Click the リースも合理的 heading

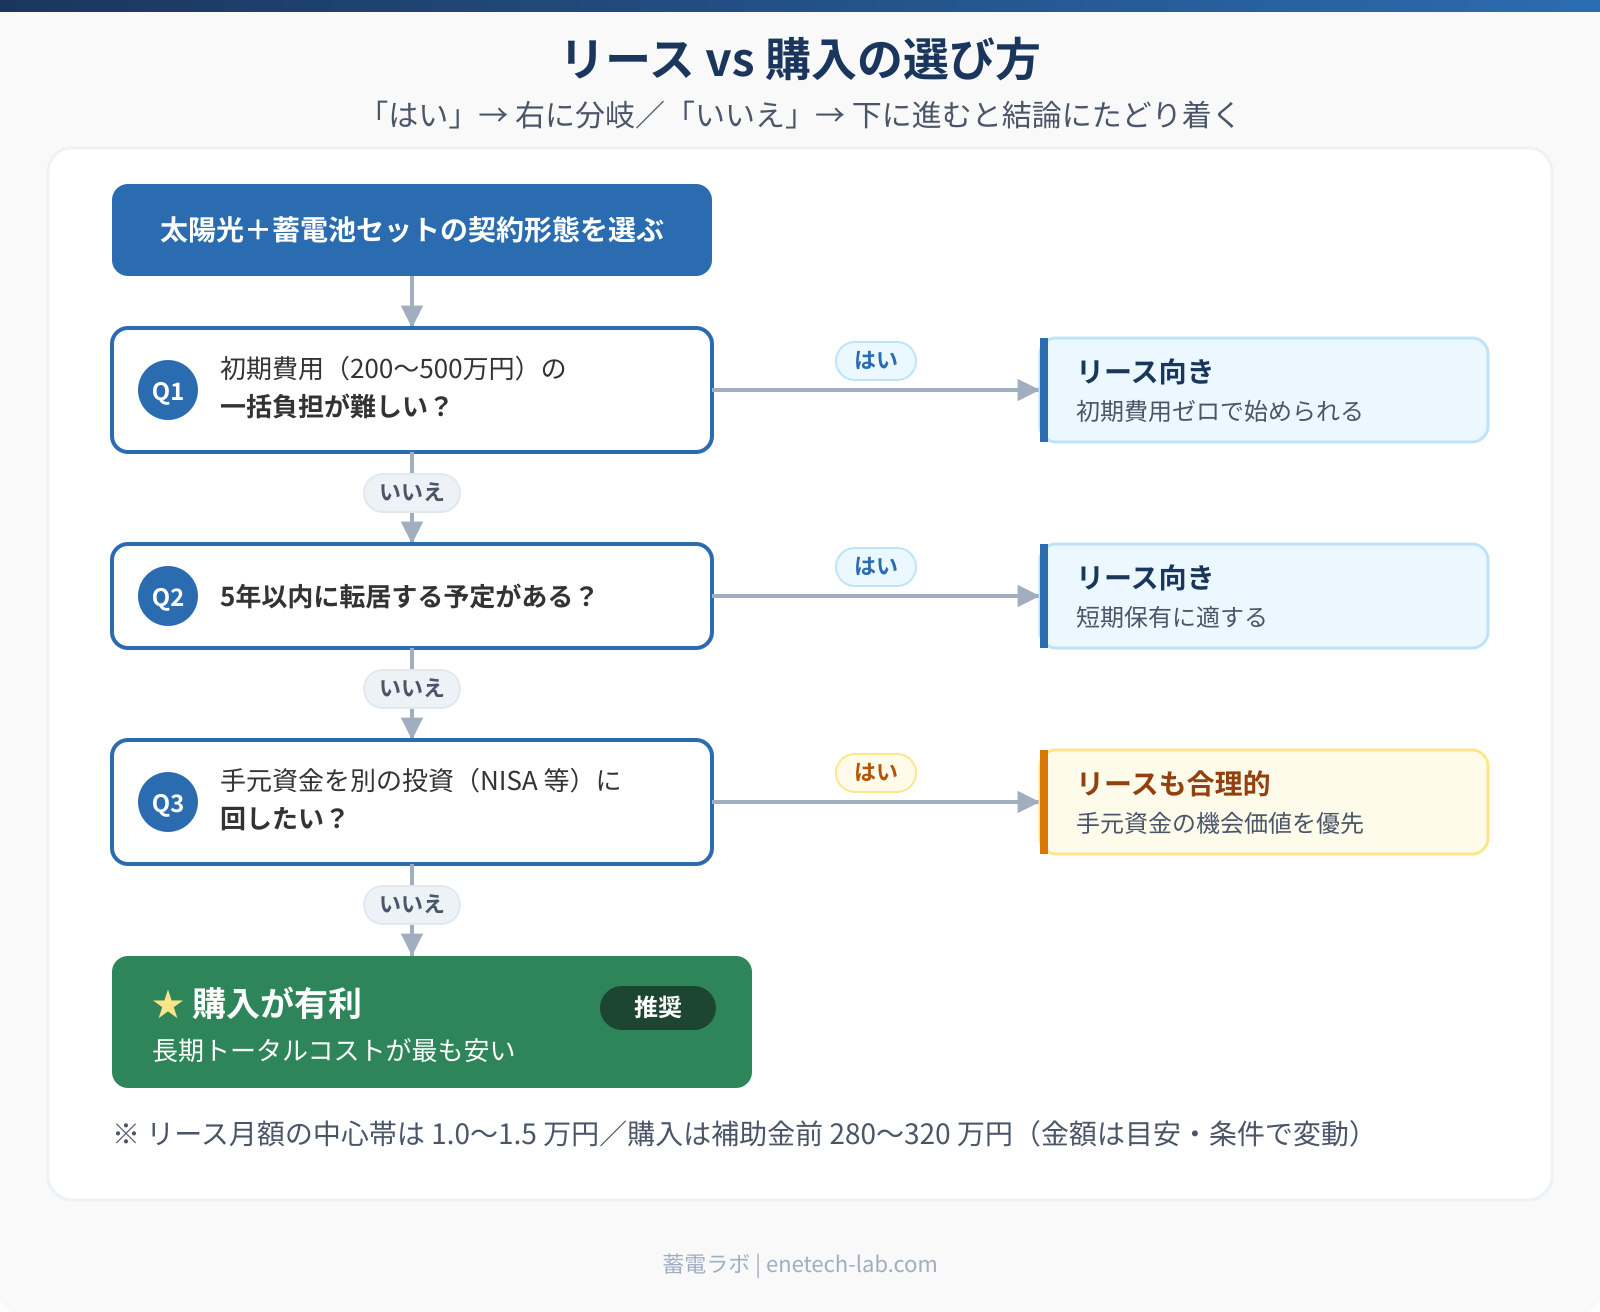pyautogui.click(x=1173, y=784)
